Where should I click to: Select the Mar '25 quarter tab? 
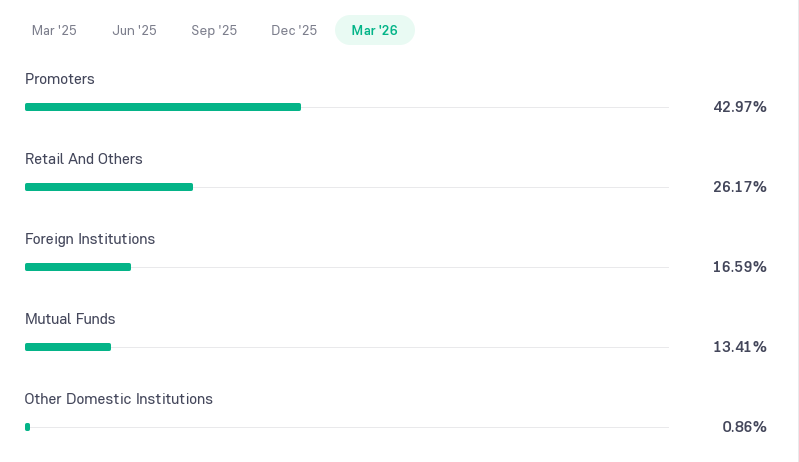click(54, 31)
